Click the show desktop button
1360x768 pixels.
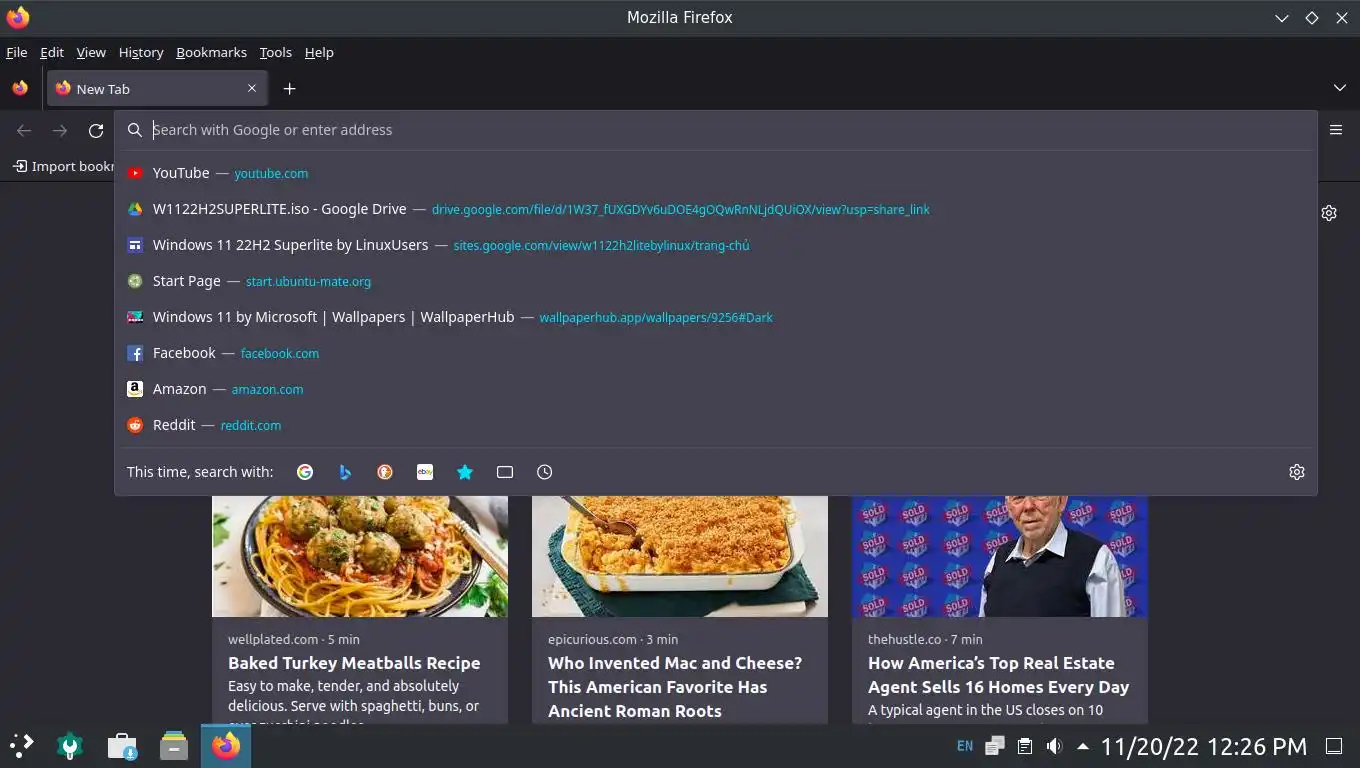coord(1334,746)
